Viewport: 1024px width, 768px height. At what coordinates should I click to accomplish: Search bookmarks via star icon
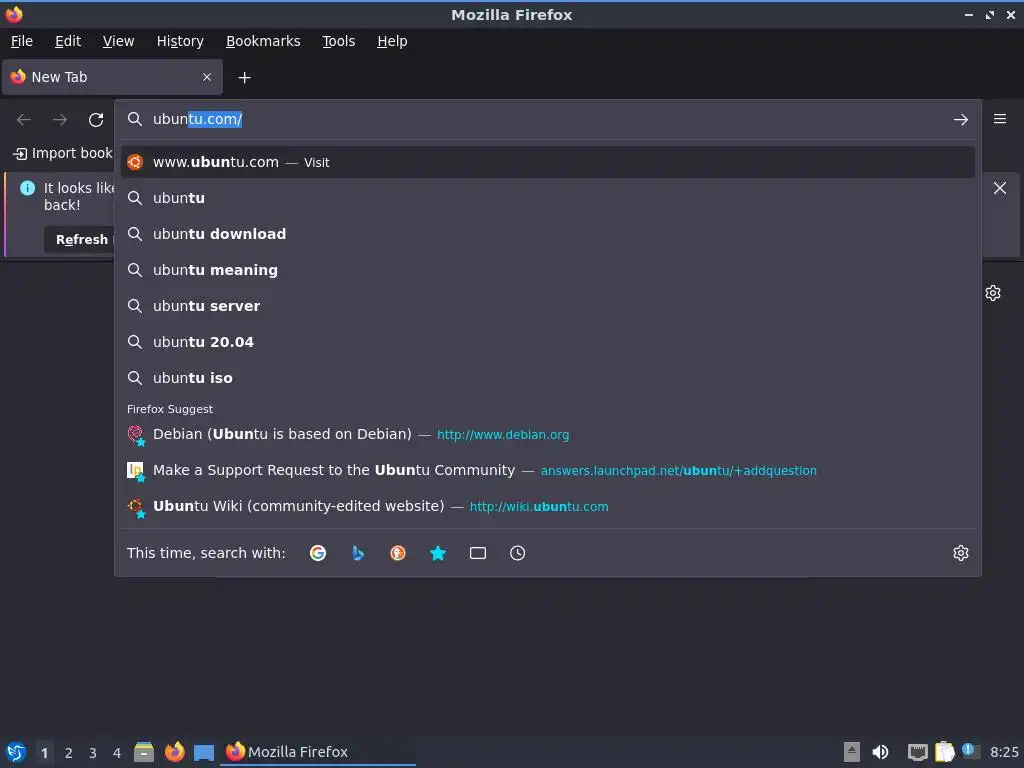click(438, 553)
